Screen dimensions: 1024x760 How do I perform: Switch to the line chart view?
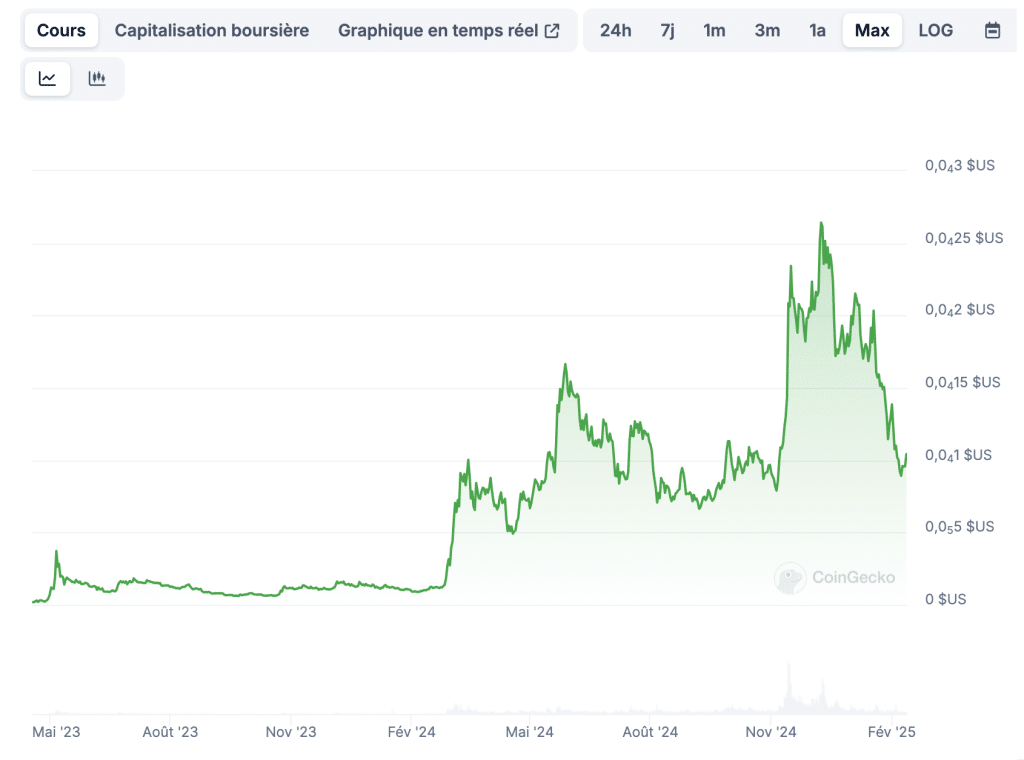47,79
